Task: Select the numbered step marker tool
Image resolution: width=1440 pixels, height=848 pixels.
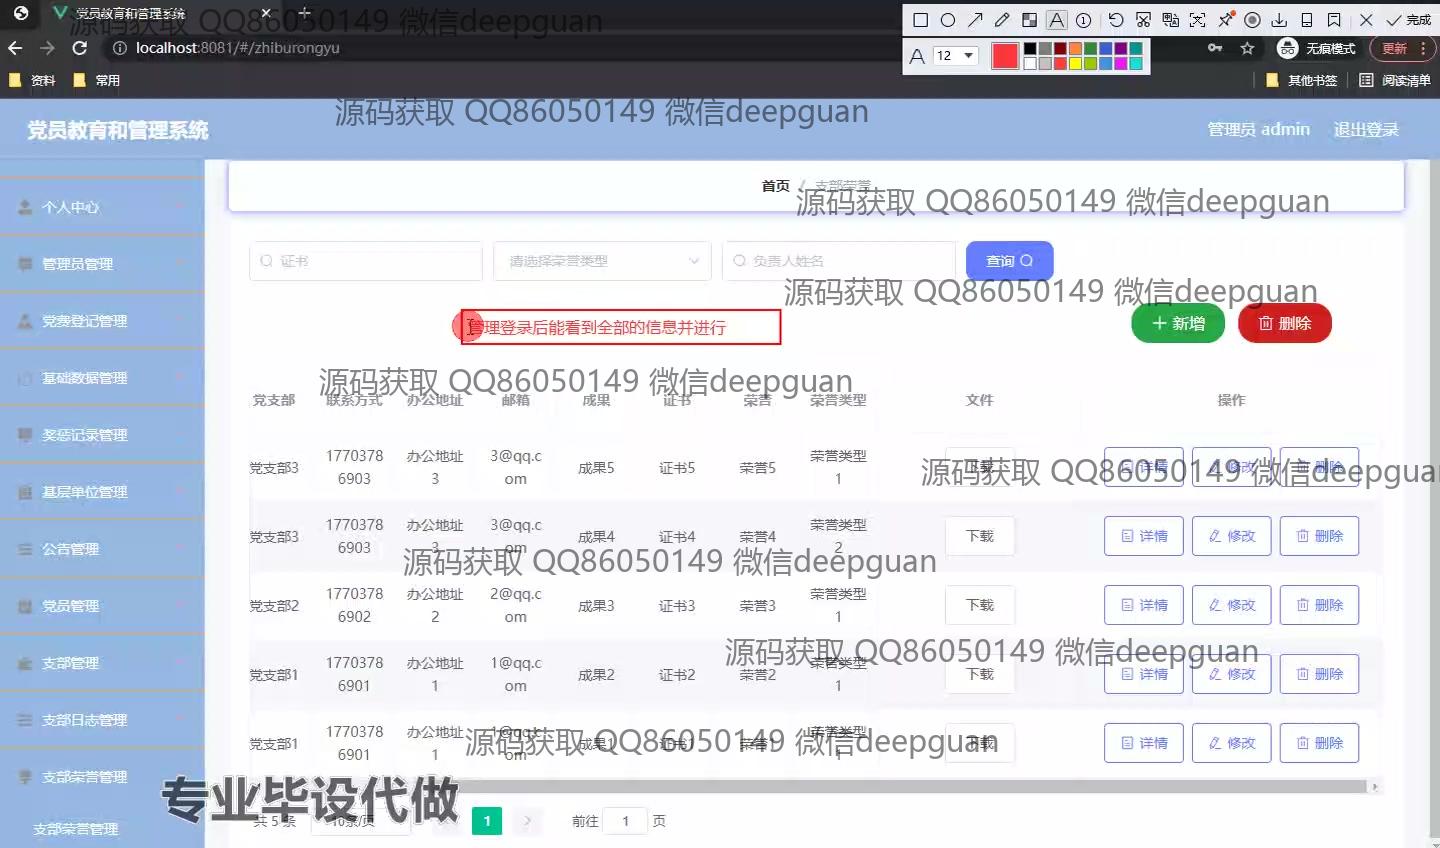Action: point(1084,20)
